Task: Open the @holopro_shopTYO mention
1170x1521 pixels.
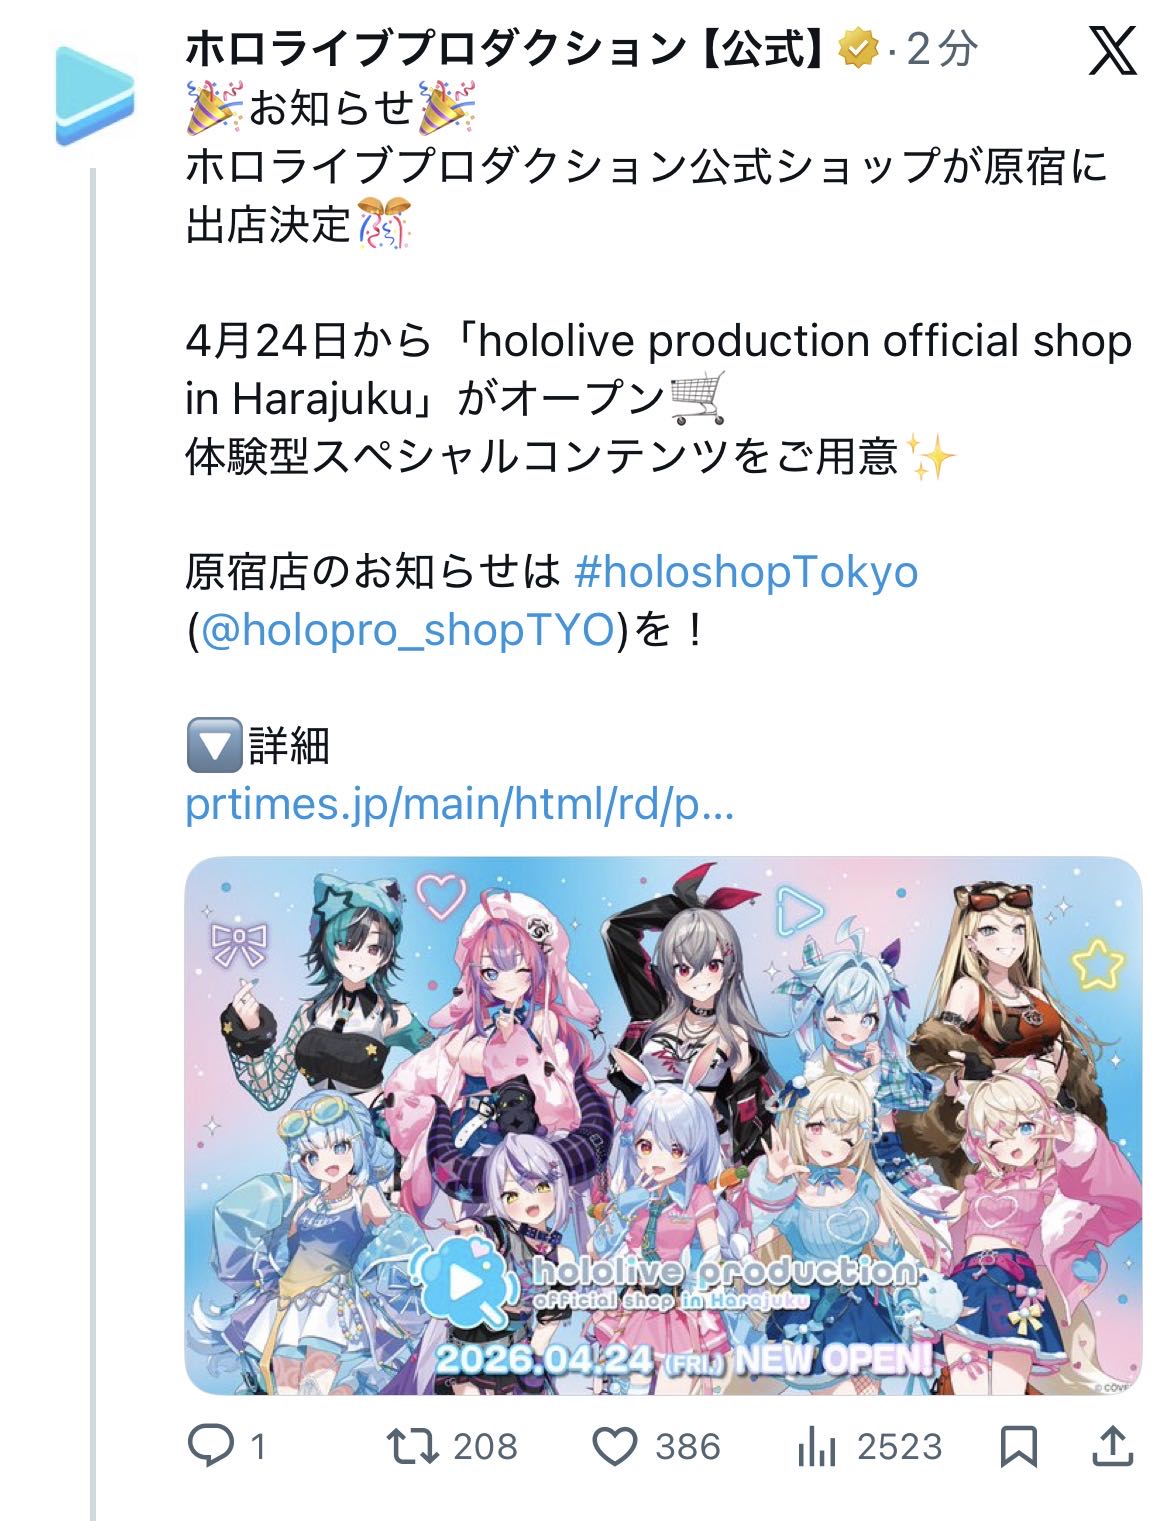Action: (408, 630)
